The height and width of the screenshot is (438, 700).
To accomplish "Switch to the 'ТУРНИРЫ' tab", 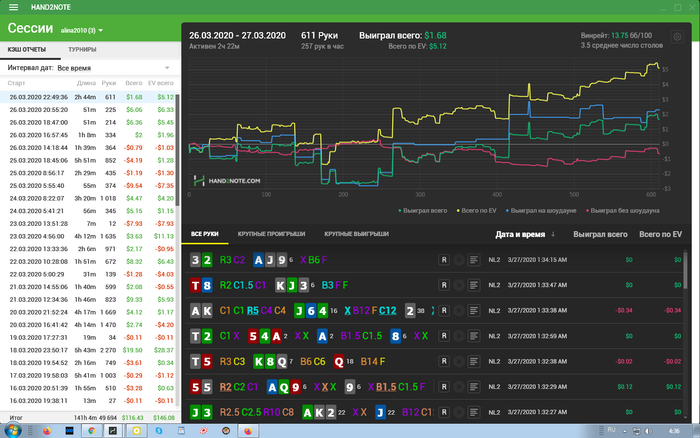I will click(x=82, y=50).
